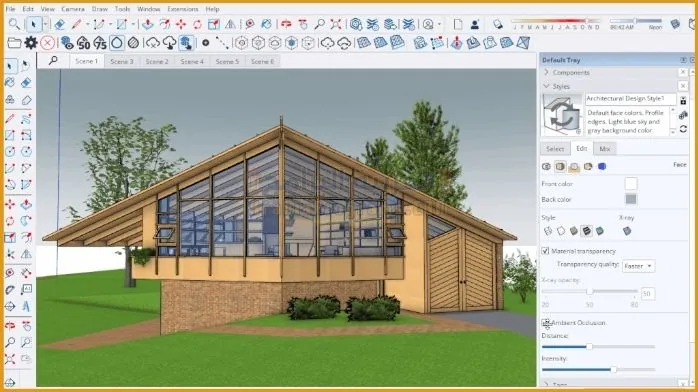Click Zoom Extents in top toolbar
The height and width of the screenshot is (392, 698).
click(x=336, y=24)
